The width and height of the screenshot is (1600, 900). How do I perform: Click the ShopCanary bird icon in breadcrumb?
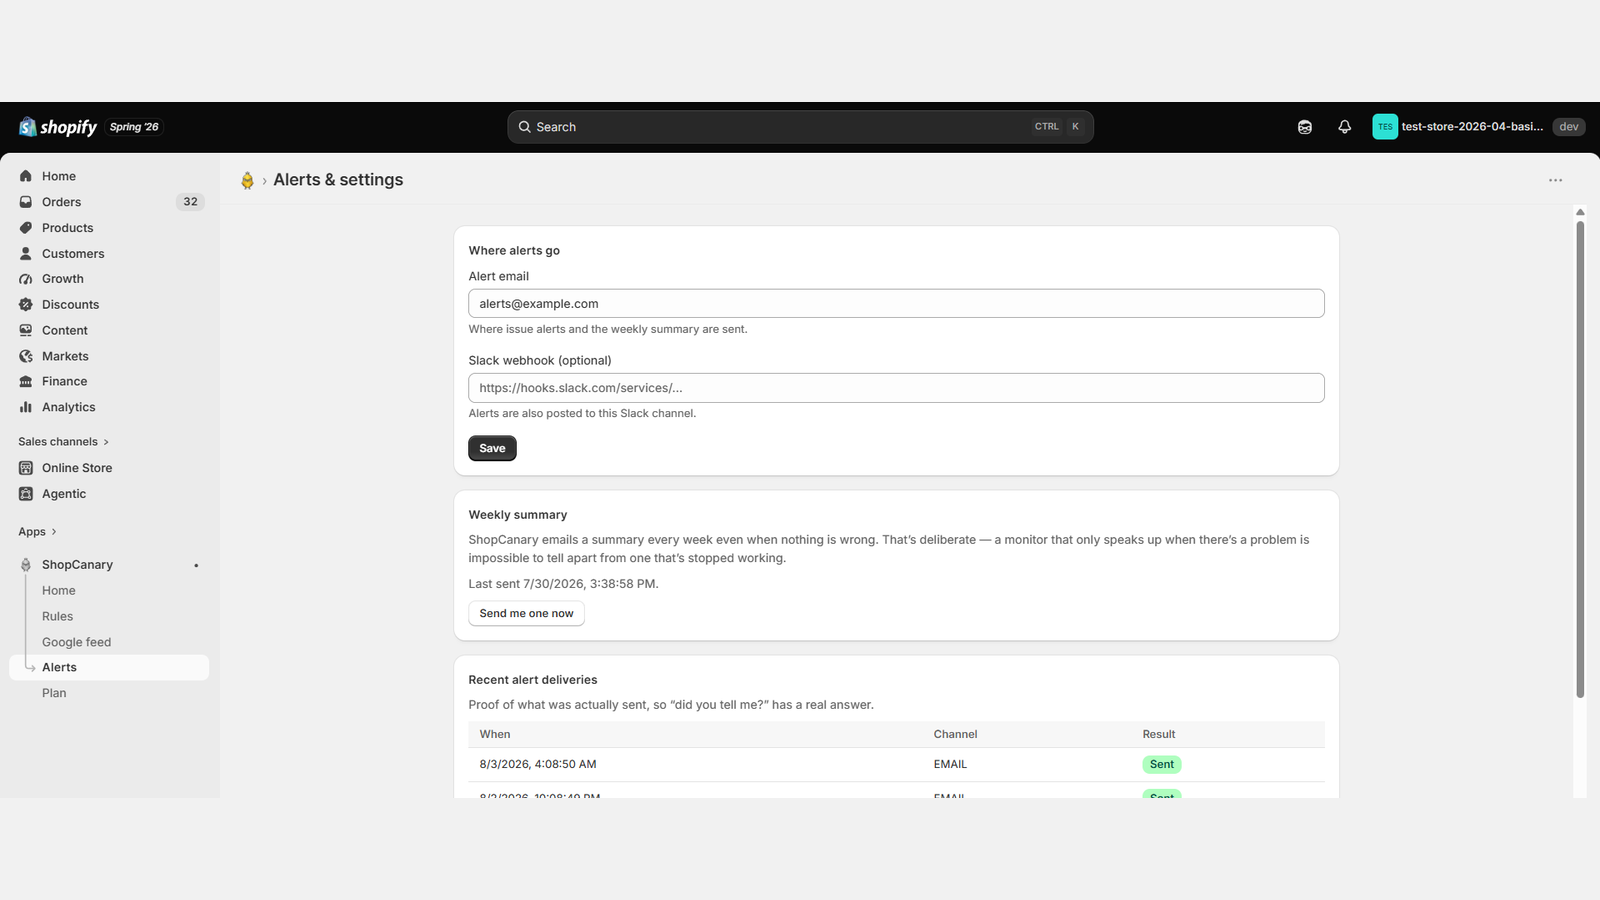pos(247,180)
